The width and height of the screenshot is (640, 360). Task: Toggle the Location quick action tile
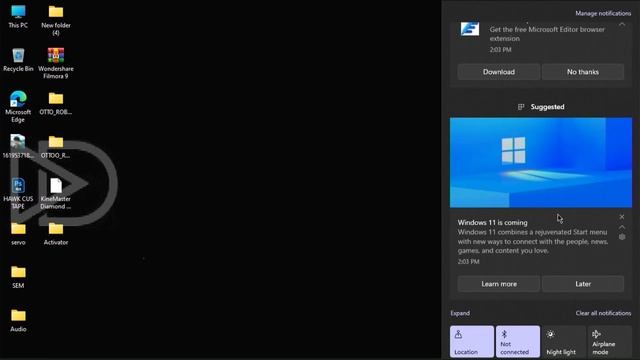pos(472,342)
